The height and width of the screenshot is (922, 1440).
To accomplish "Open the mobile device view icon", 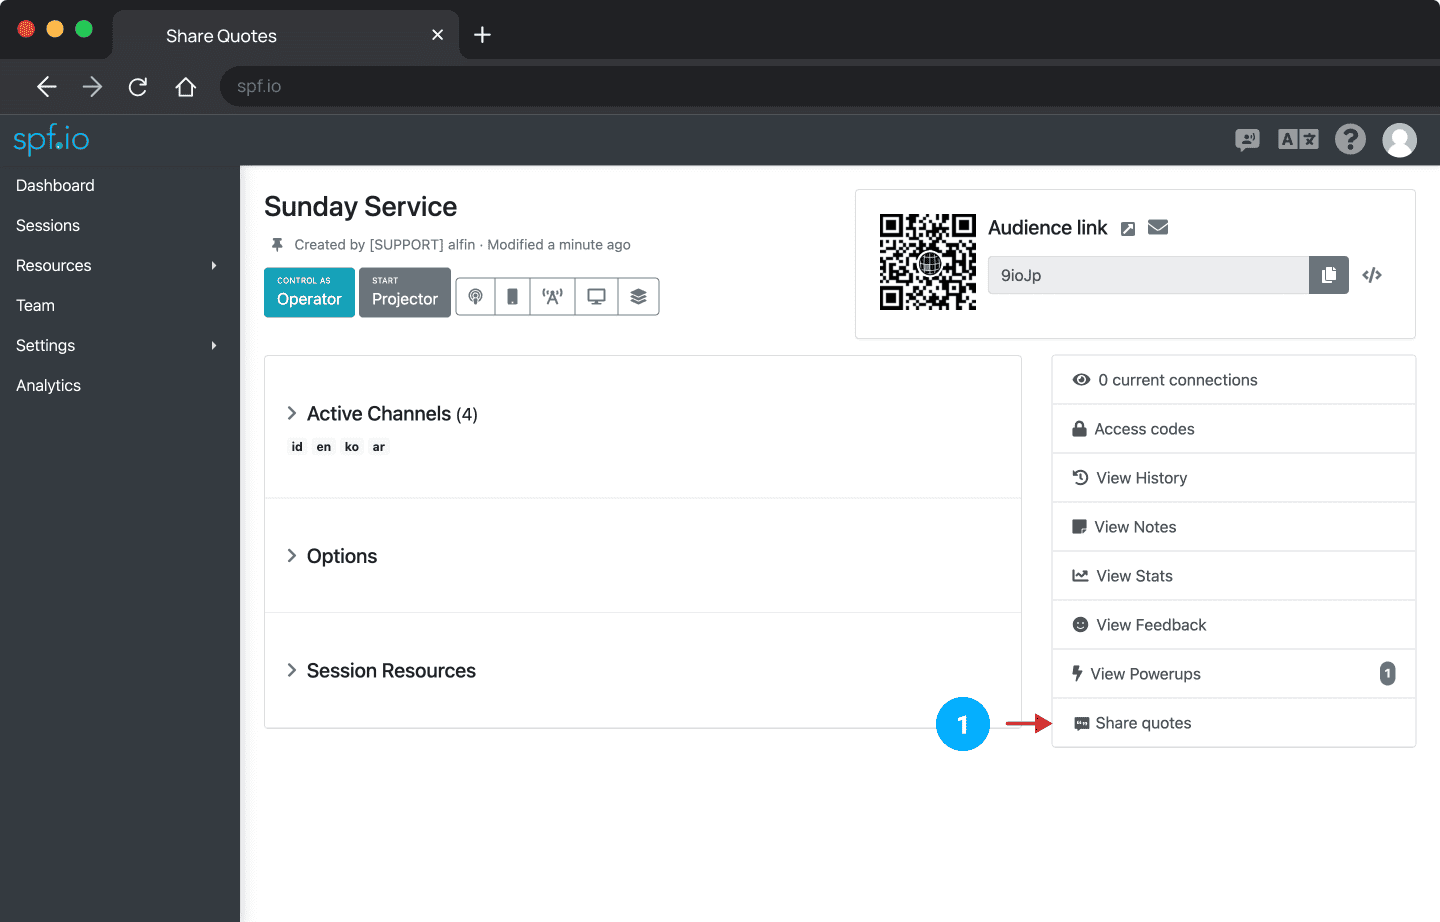I will 512,296.
